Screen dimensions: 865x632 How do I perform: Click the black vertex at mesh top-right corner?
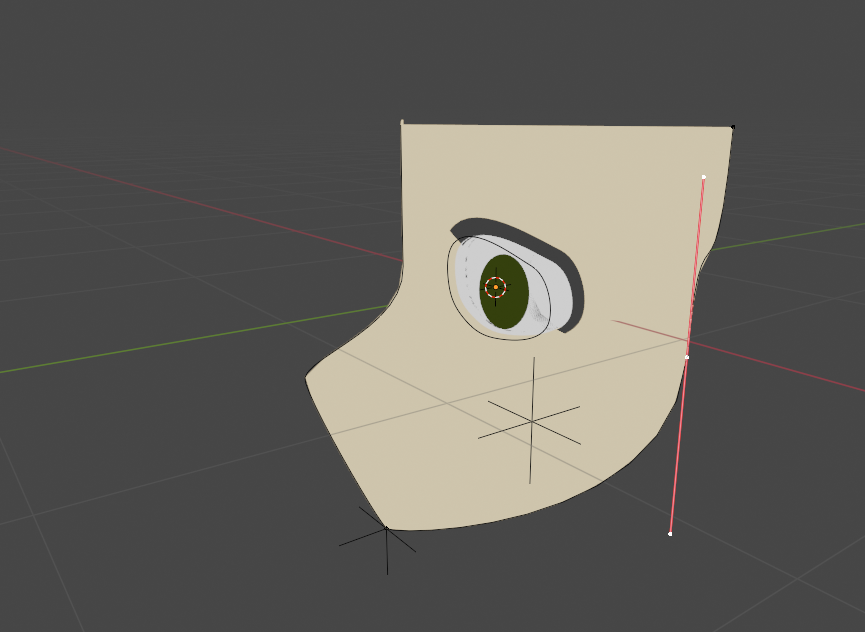[733, 127]
